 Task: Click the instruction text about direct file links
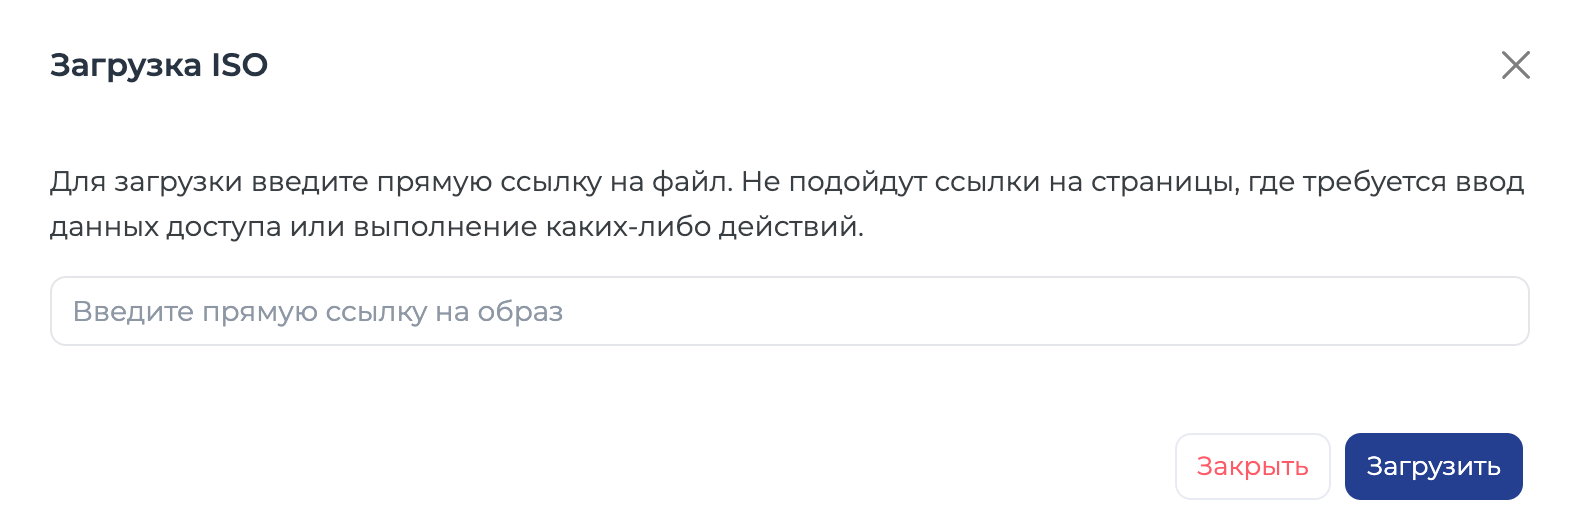pyautogui.click(x=787, y=204)
